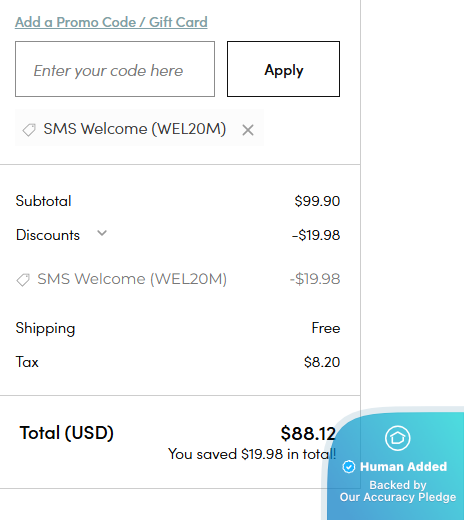Image resolution: width=464 pixels, height=520 pixels.
Task: Click the black -$19.98 Discounts total
Action: click(x=316, y=235)
